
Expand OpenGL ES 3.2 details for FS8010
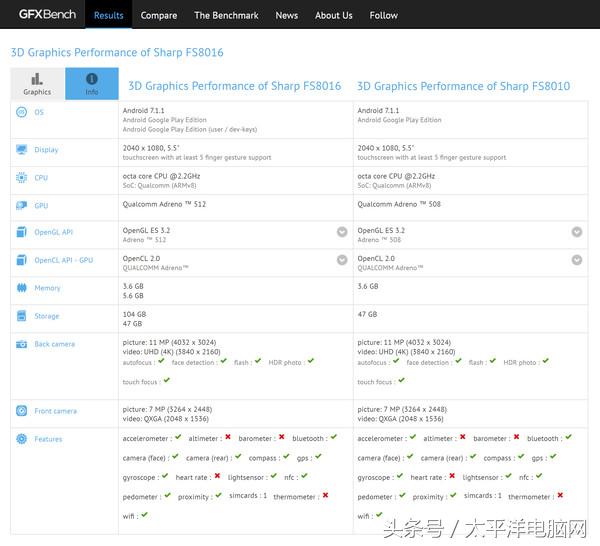click(577, 232)
